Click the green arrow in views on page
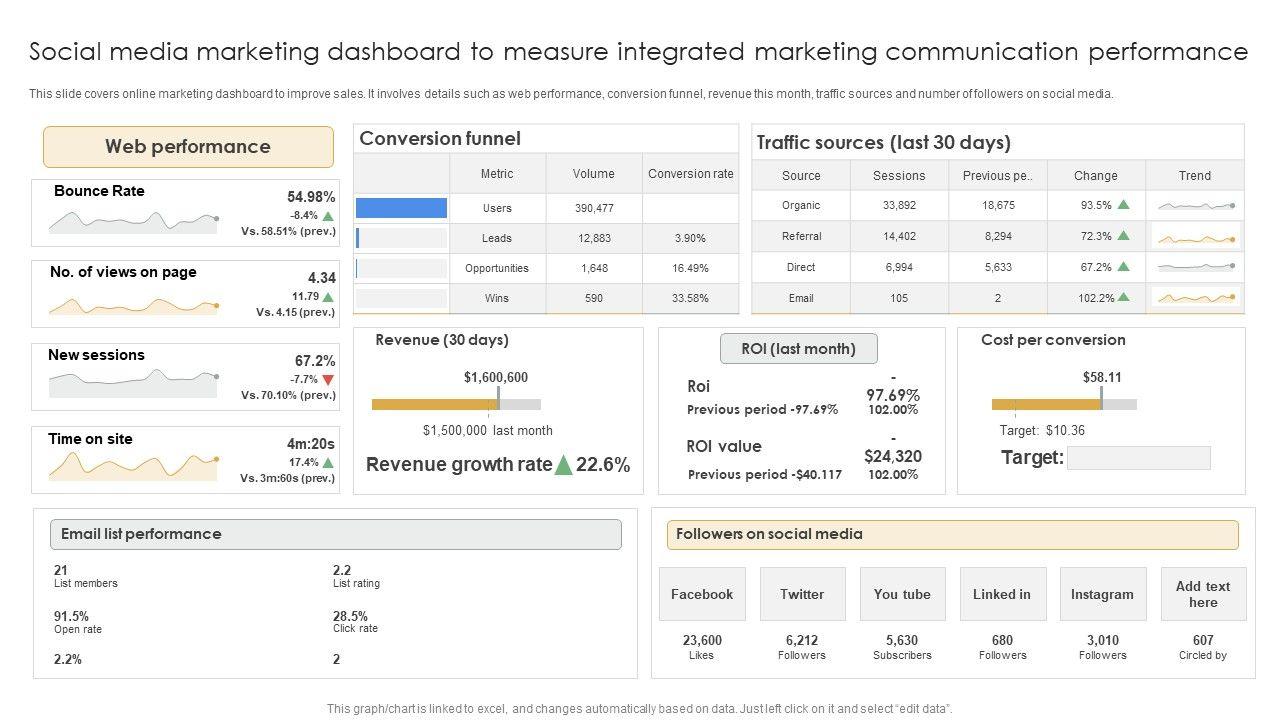 tap(328, 297)
